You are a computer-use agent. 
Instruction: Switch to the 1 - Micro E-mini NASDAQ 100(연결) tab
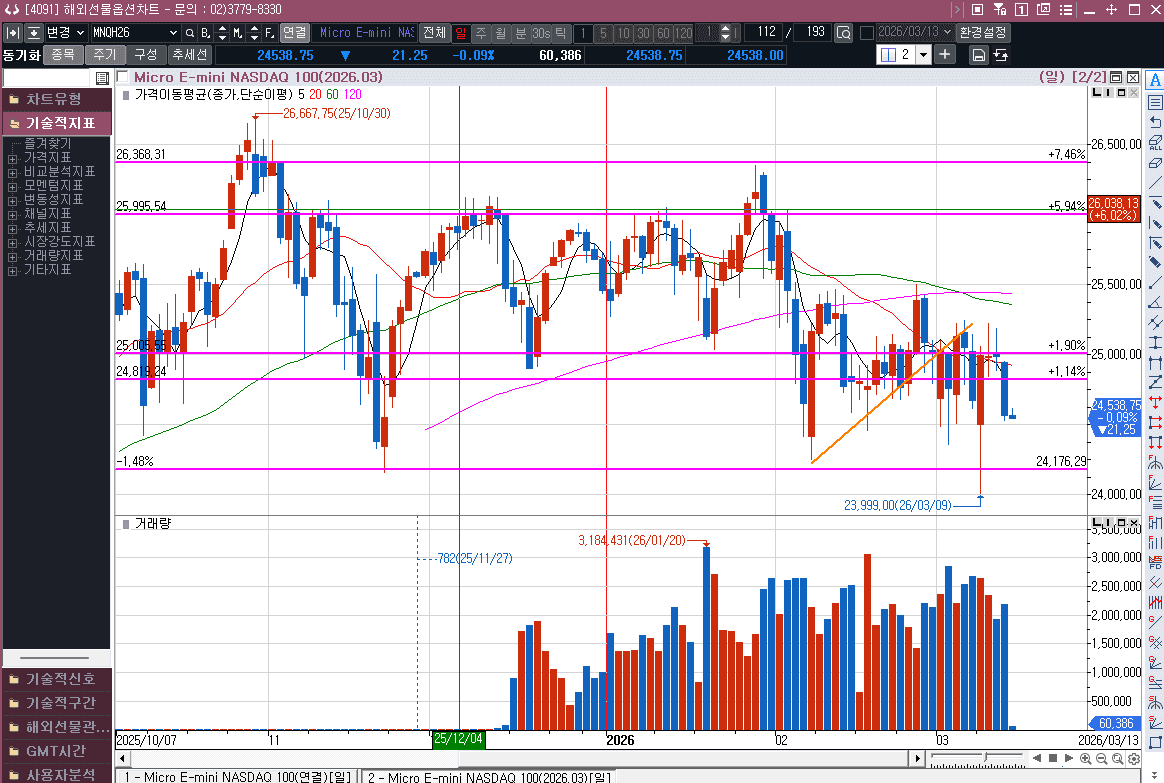click(x=236, y=777)
